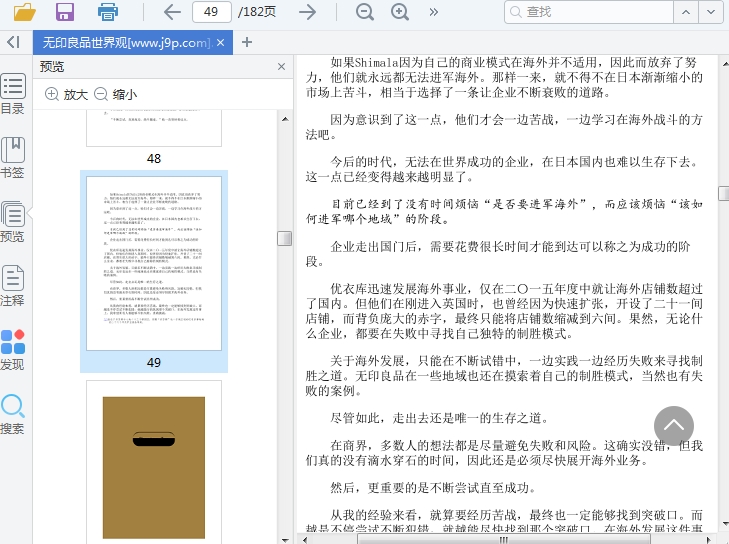Viewport: 729px width, 544px height.
Task: Open the 书签 bookmarks panel
Action: (13, 158)
